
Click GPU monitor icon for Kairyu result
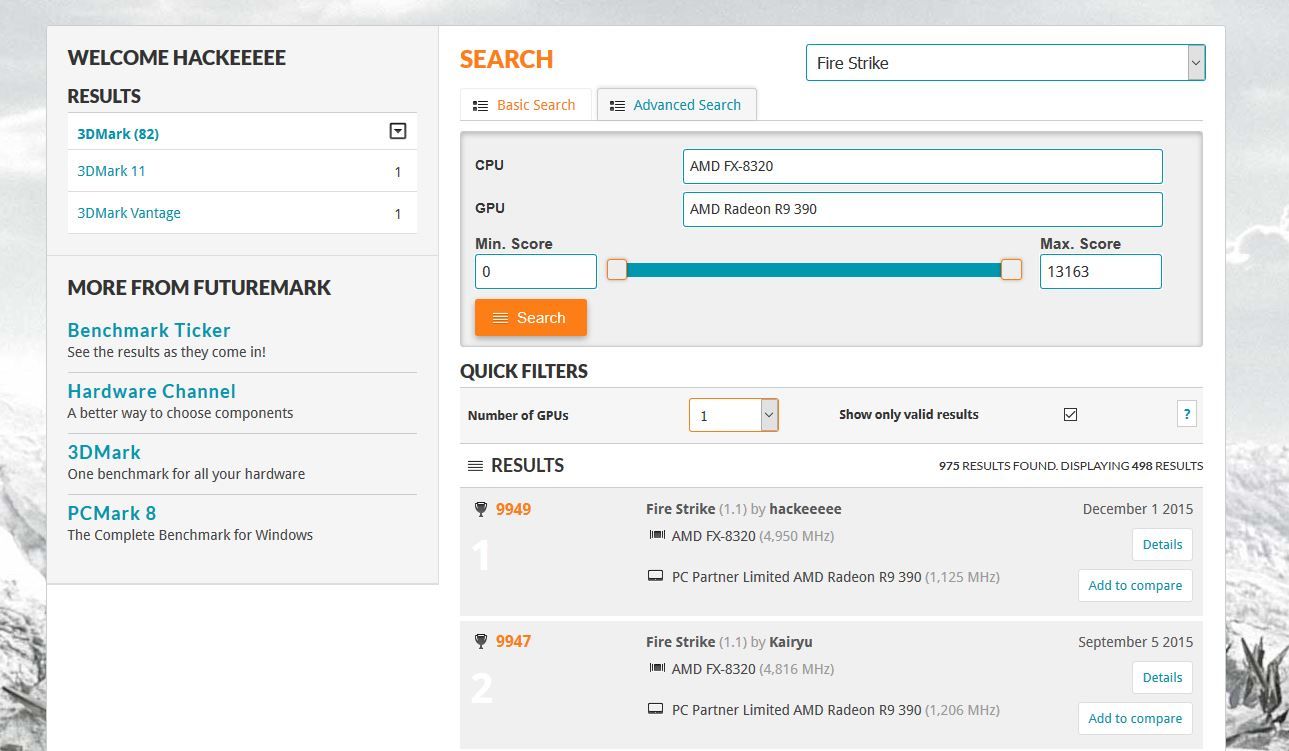656,710
